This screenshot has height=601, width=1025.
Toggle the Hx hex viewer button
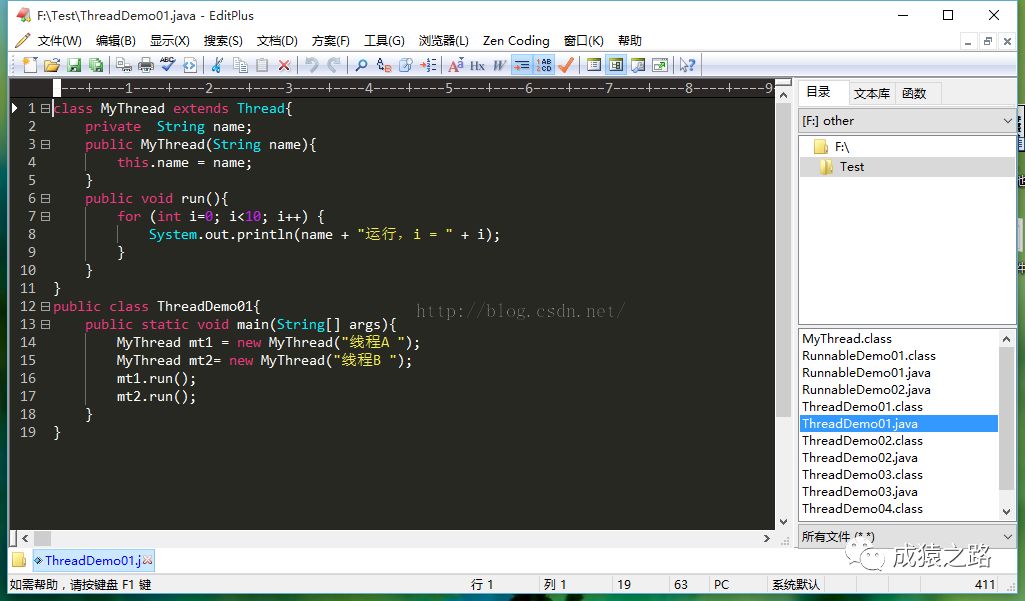tap(477, 65)
